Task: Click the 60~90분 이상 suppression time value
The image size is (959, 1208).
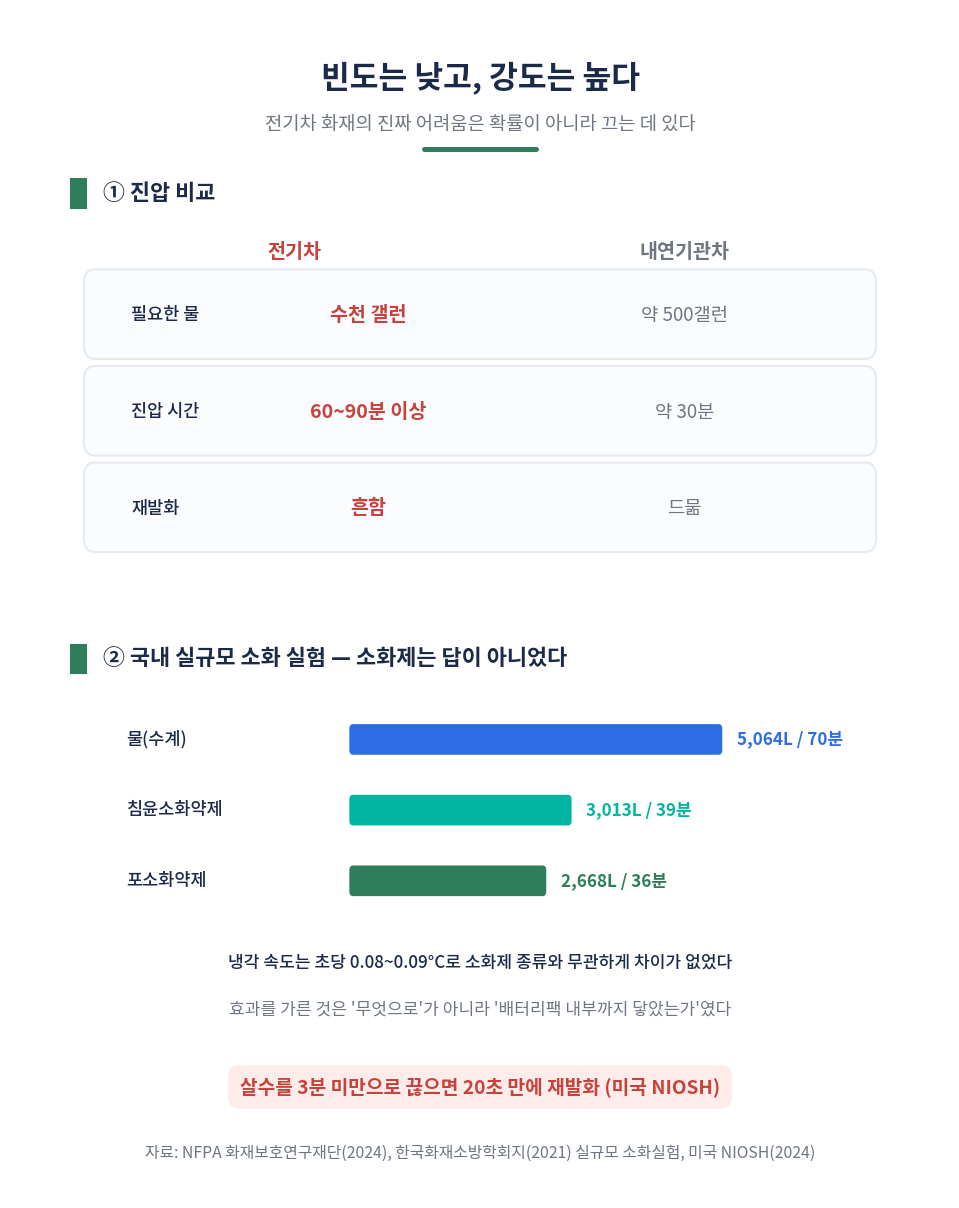Action: coord(368,411)
